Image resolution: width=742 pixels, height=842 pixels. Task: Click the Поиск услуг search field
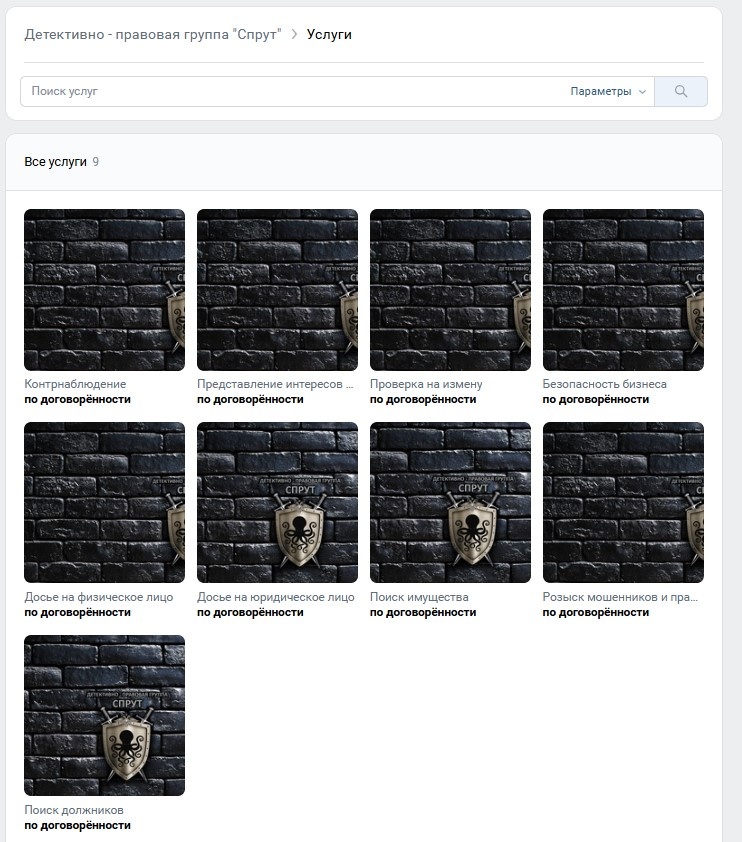tap(294, 91)
